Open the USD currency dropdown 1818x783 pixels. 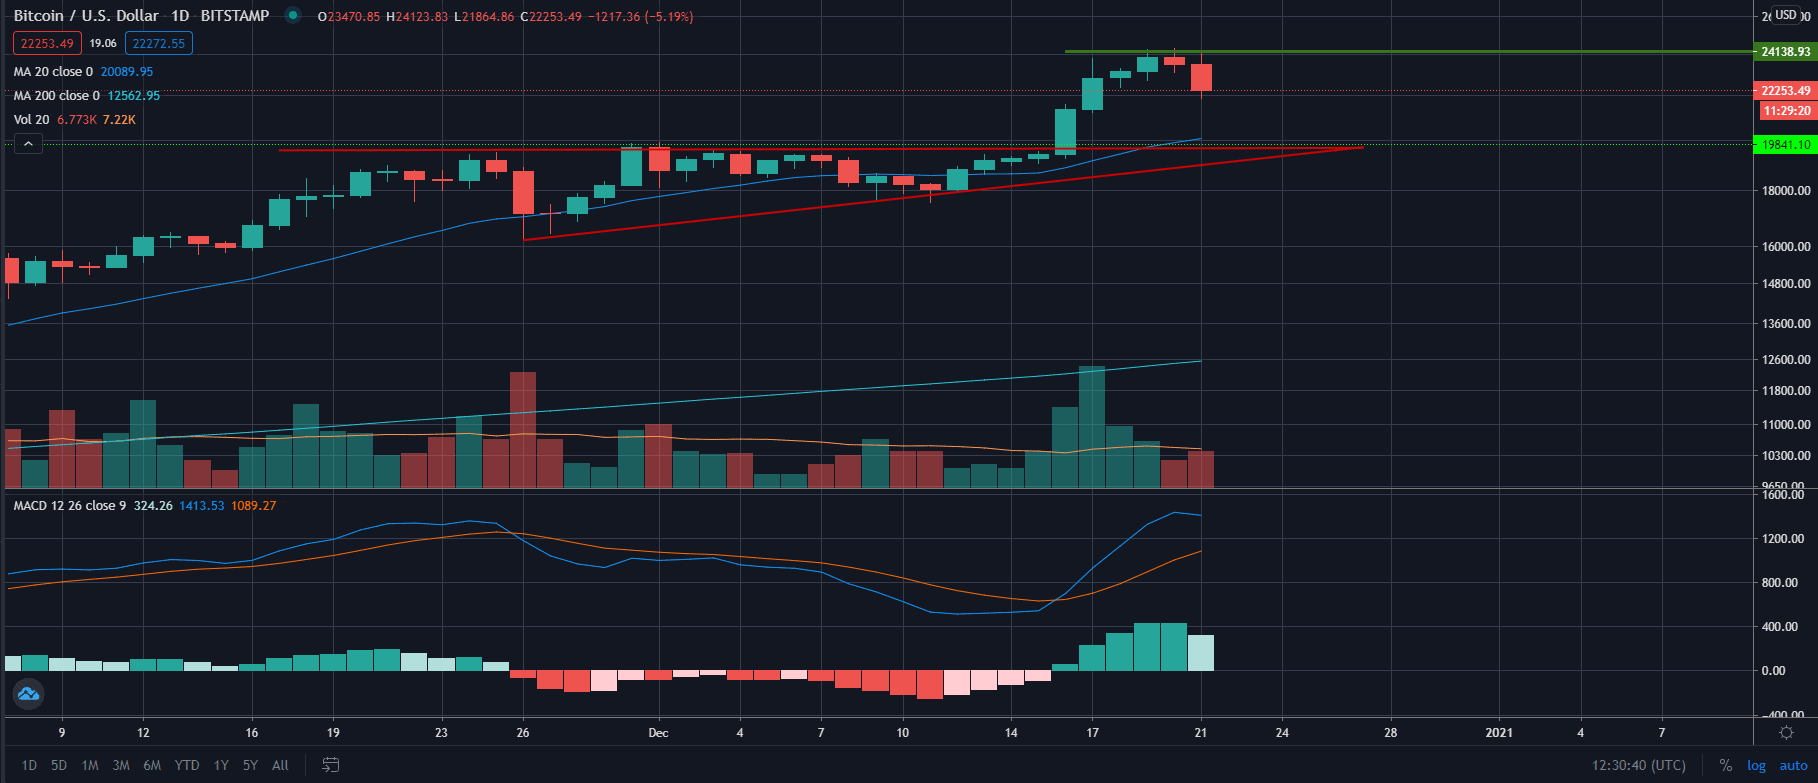pos(1786,15)
